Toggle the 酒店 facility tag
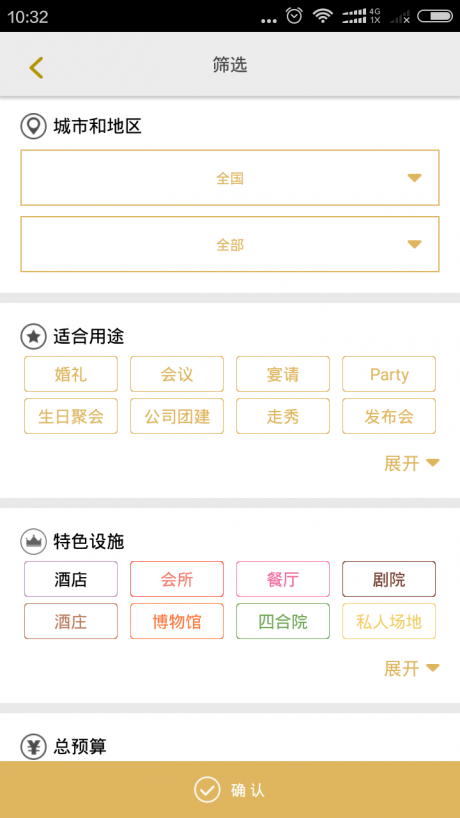Viewport: 460px width, 818px height. [x=71, y=579]
